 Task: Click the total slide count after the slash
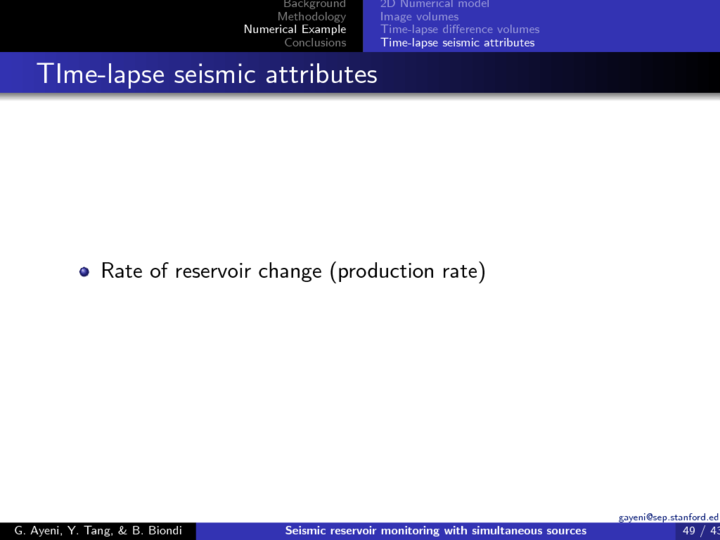coord(713,530)
